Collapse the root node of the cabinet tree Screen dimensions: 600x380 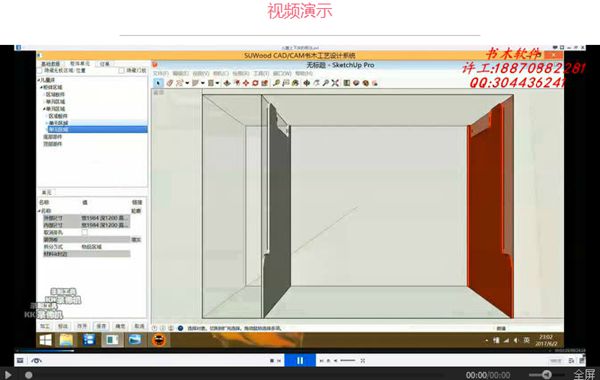[39, 80]
